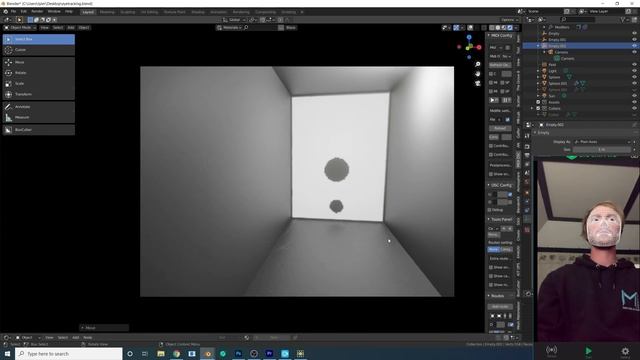Image resolution: width=640 pixels, height=360 pixels.
Task: Toggle visibility eye for first Empty row
Action: [634, 33]
